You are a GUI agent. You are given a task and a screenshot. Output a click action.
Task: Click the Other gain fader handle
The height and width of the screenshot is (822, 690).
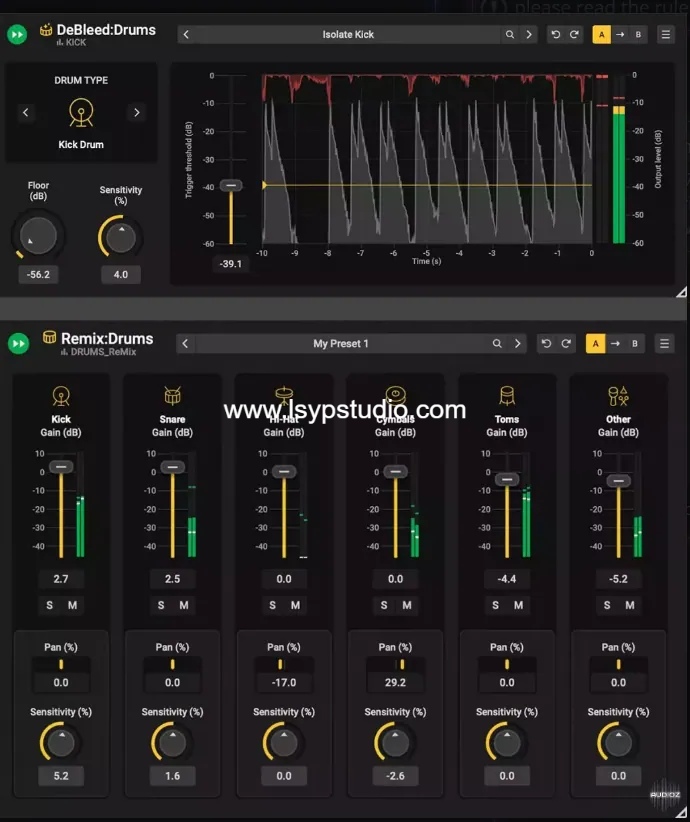pyautogui.click(x=619, y=481)
